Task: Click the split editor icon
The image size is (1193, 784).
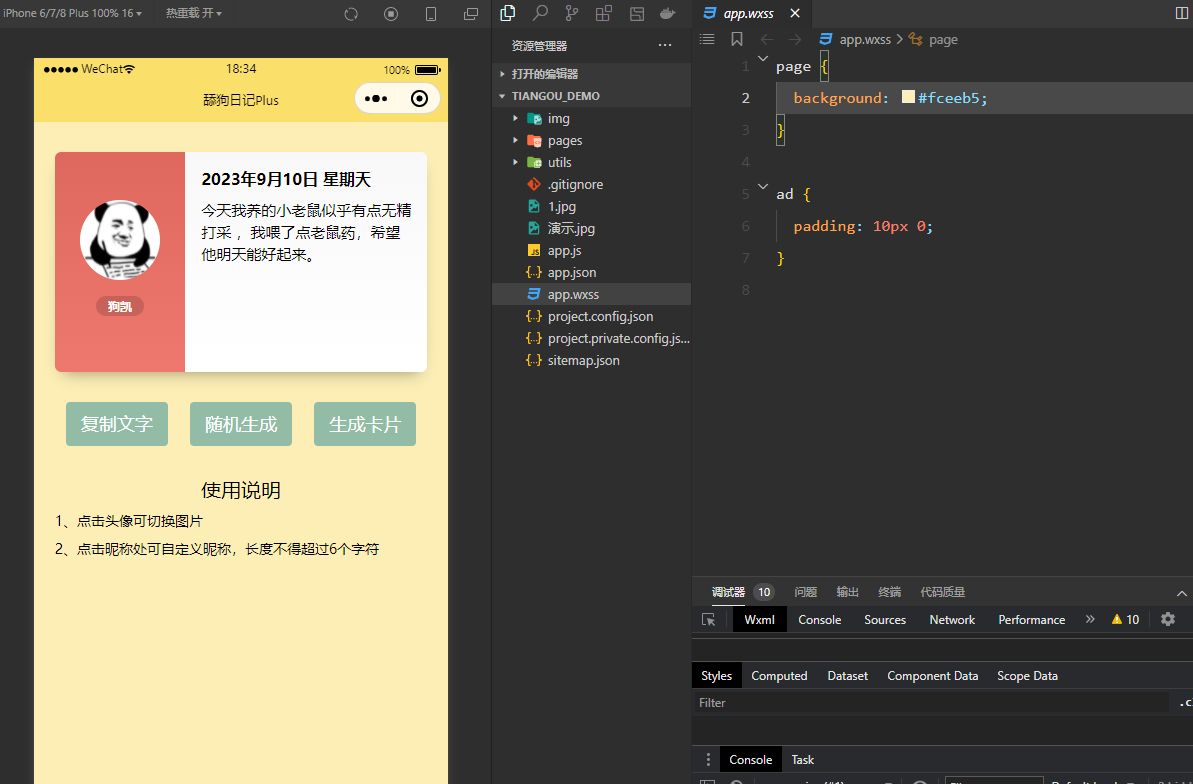Action: (1181, 13)
